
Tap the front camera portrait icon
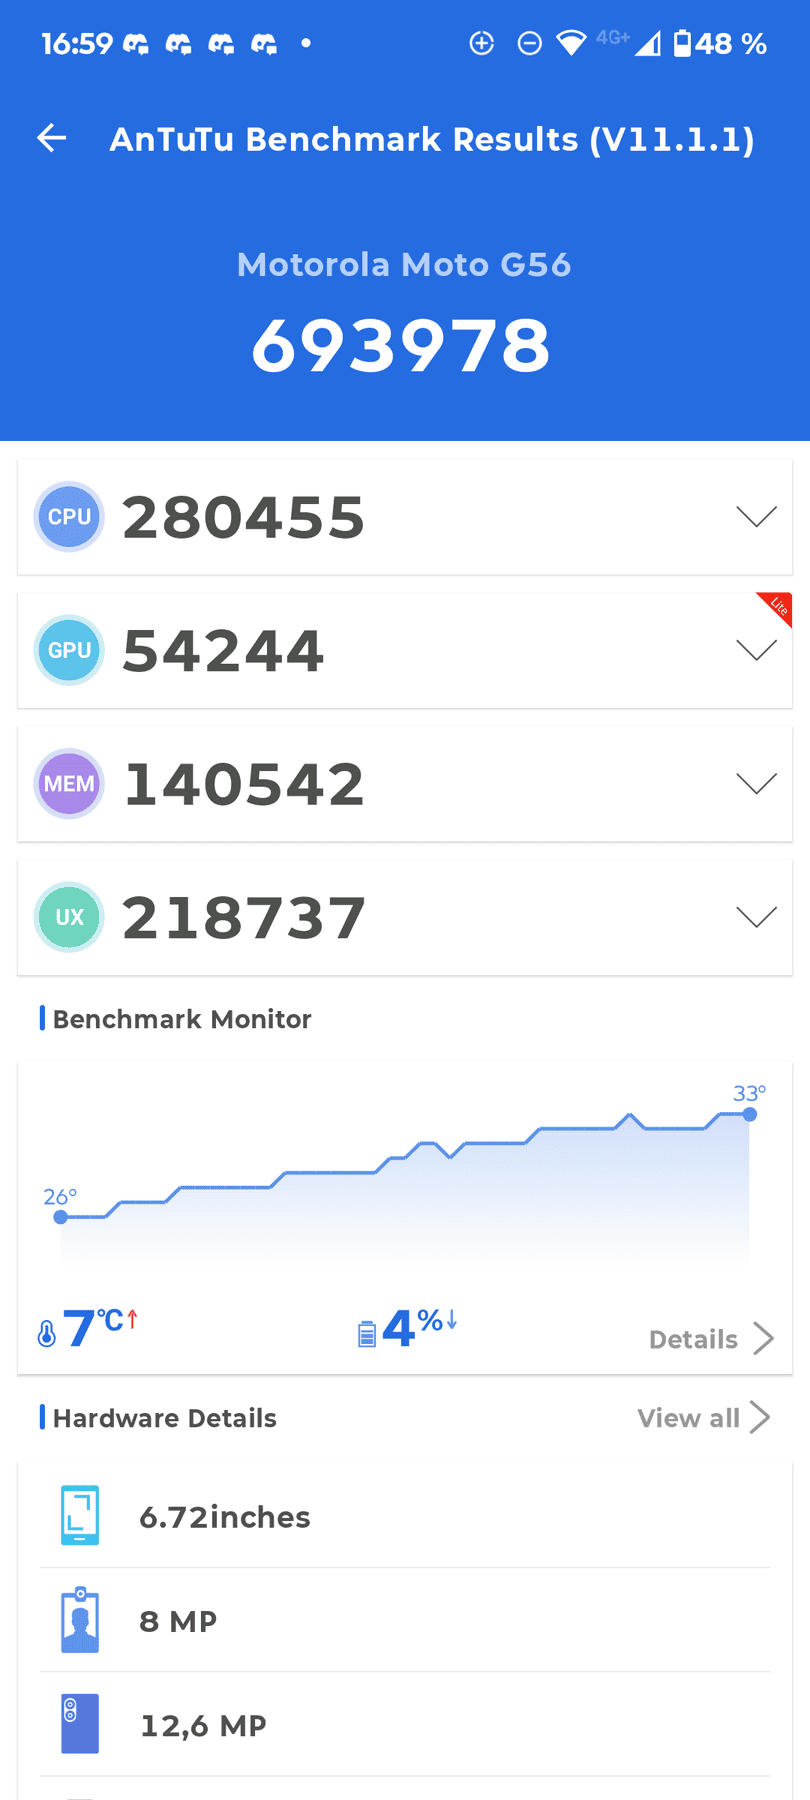[80, 1620]
